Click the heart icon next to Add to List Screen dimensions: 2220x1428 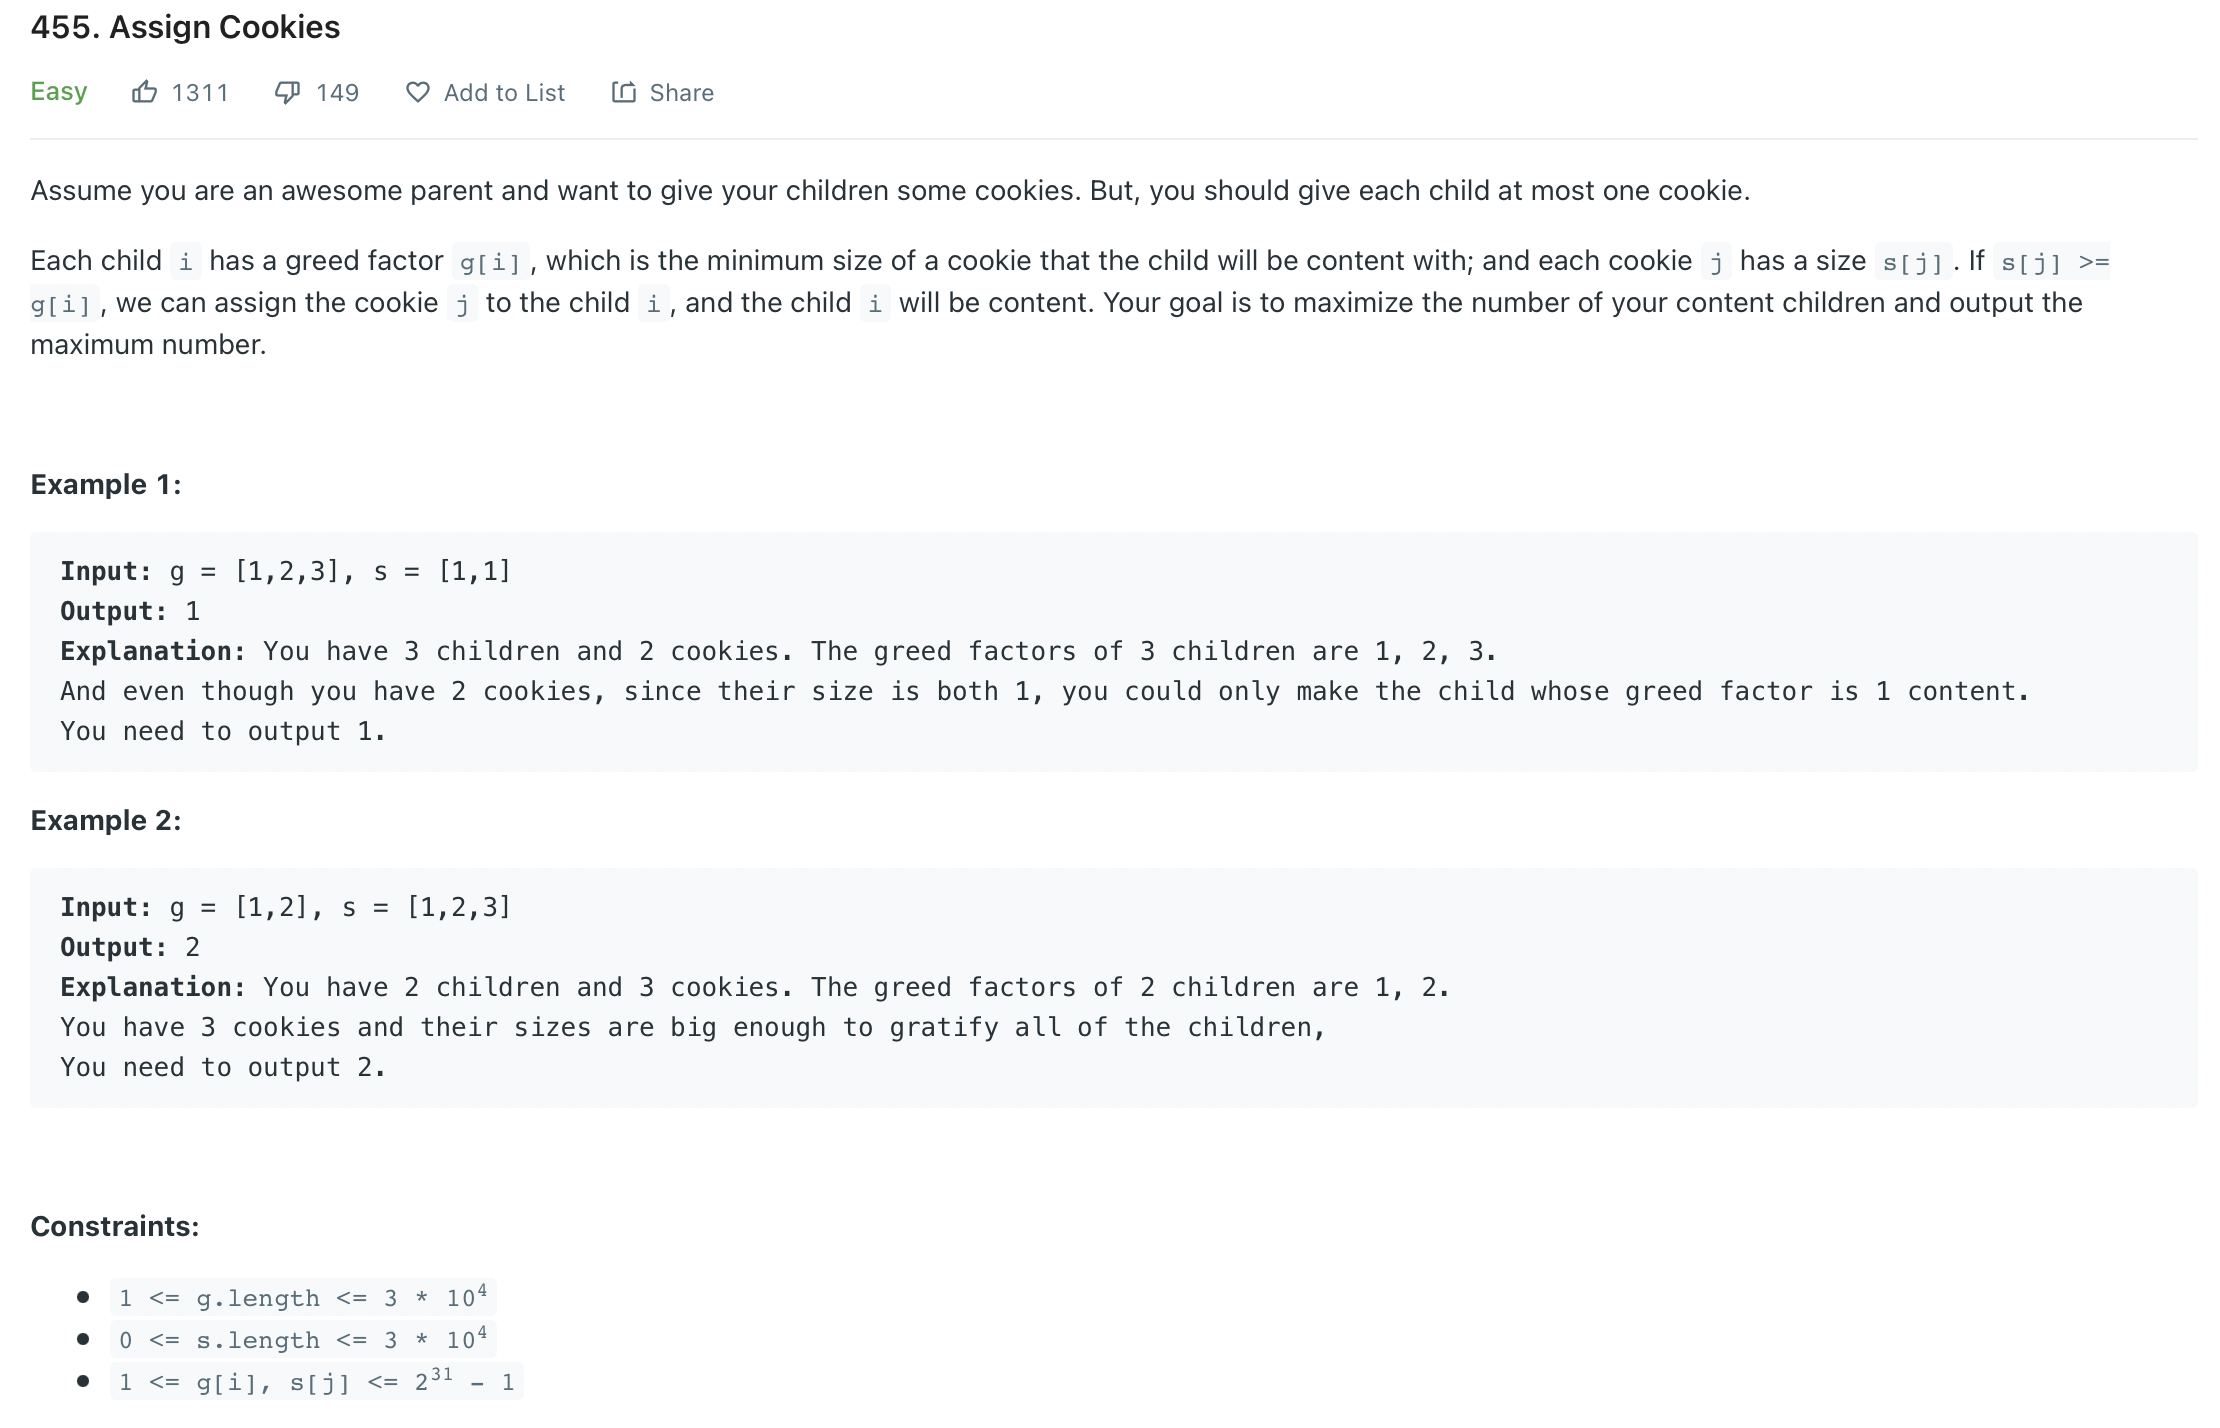(419, 92)
